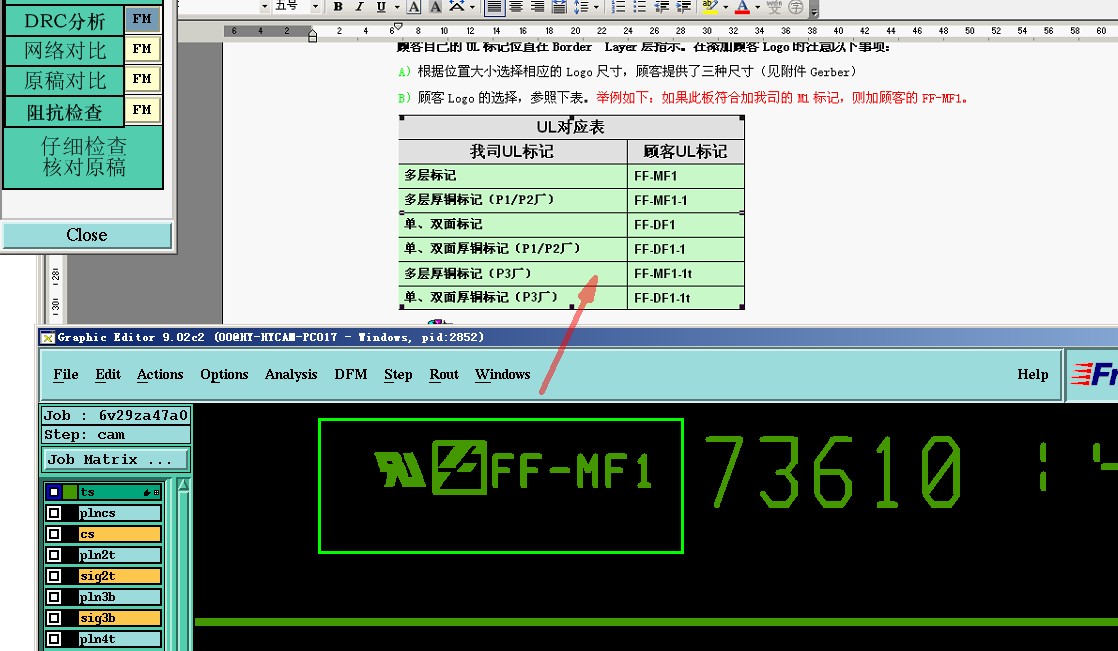
Task: Open the Edit menu in Graphic Editor
Action: pos(108,374)
